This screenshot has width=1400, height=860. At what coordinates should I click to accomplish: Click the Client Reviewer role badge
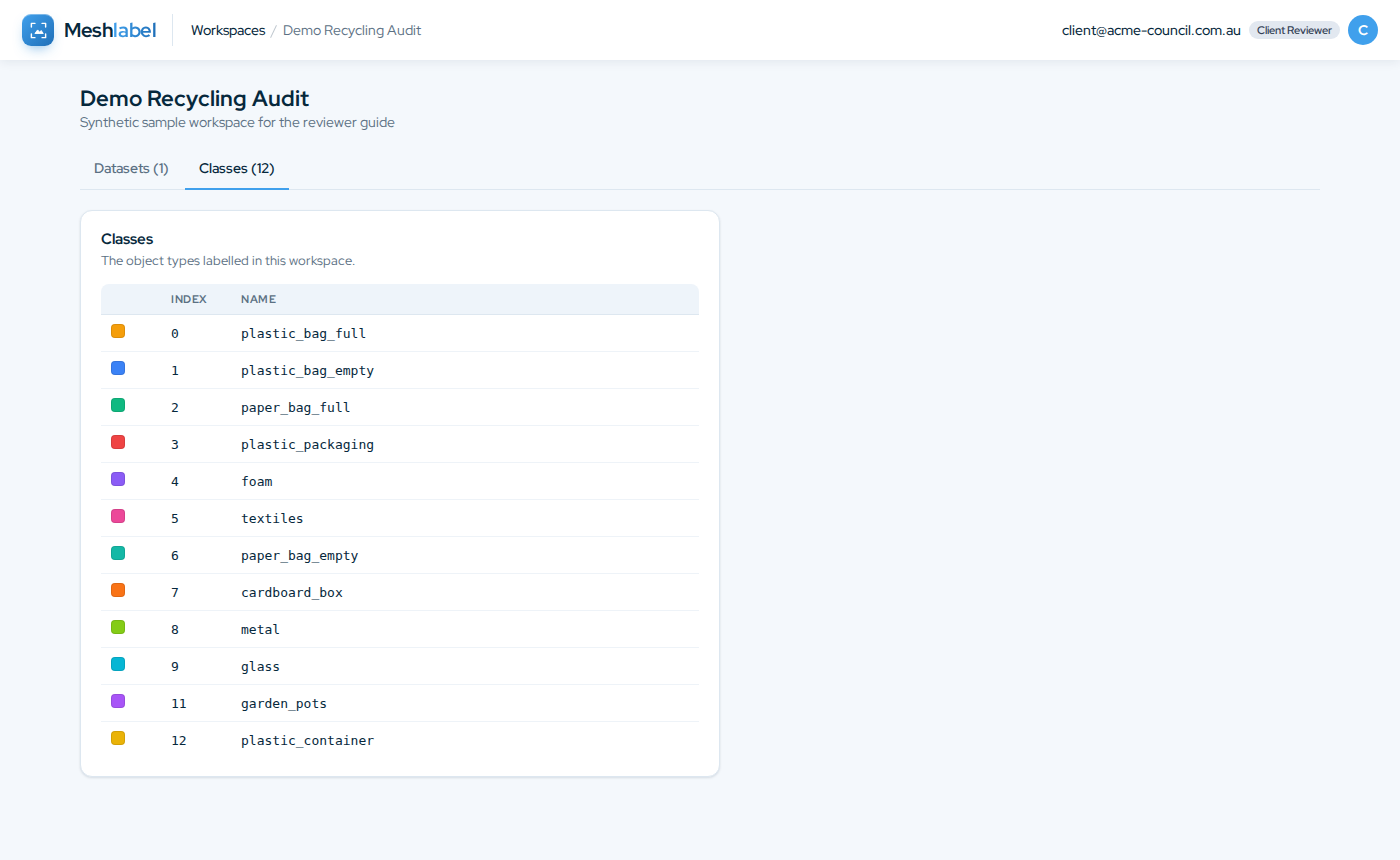pos(1294,30)
